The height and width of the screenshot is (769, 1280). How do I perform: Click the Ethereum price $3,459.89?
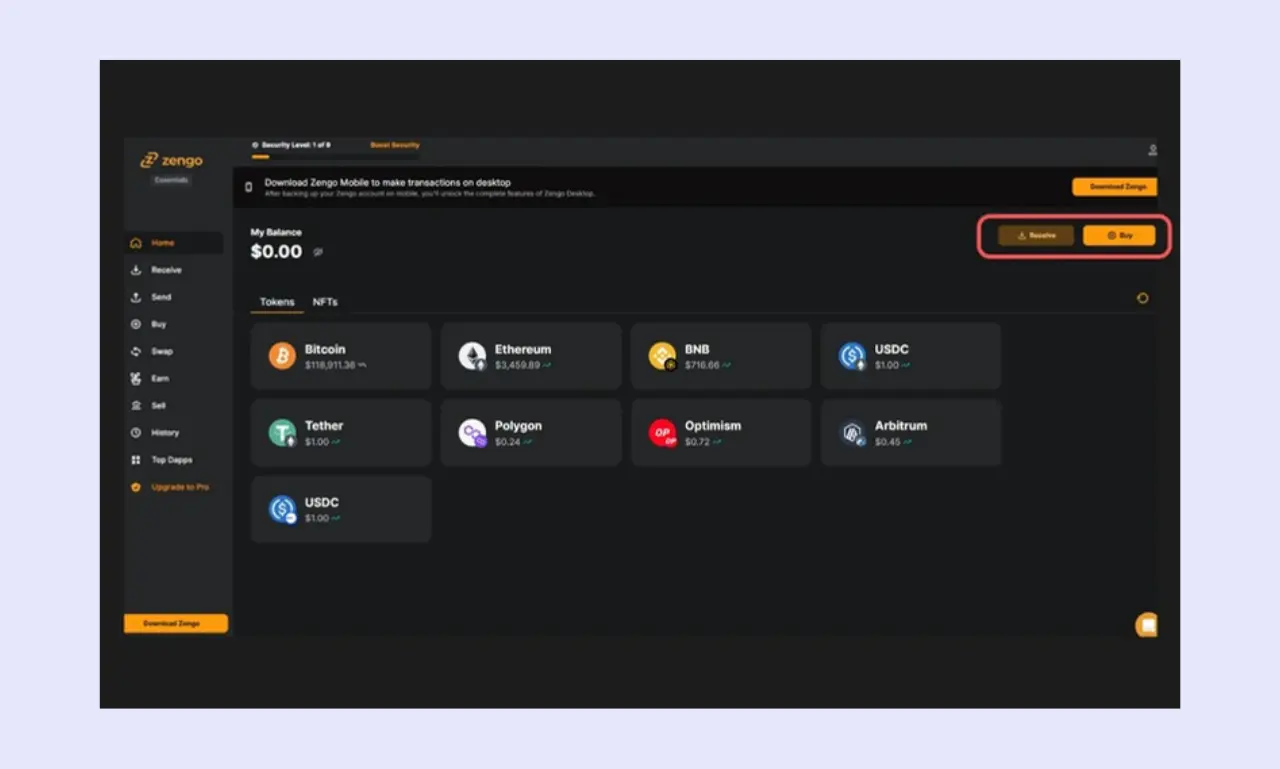[517, 365]
